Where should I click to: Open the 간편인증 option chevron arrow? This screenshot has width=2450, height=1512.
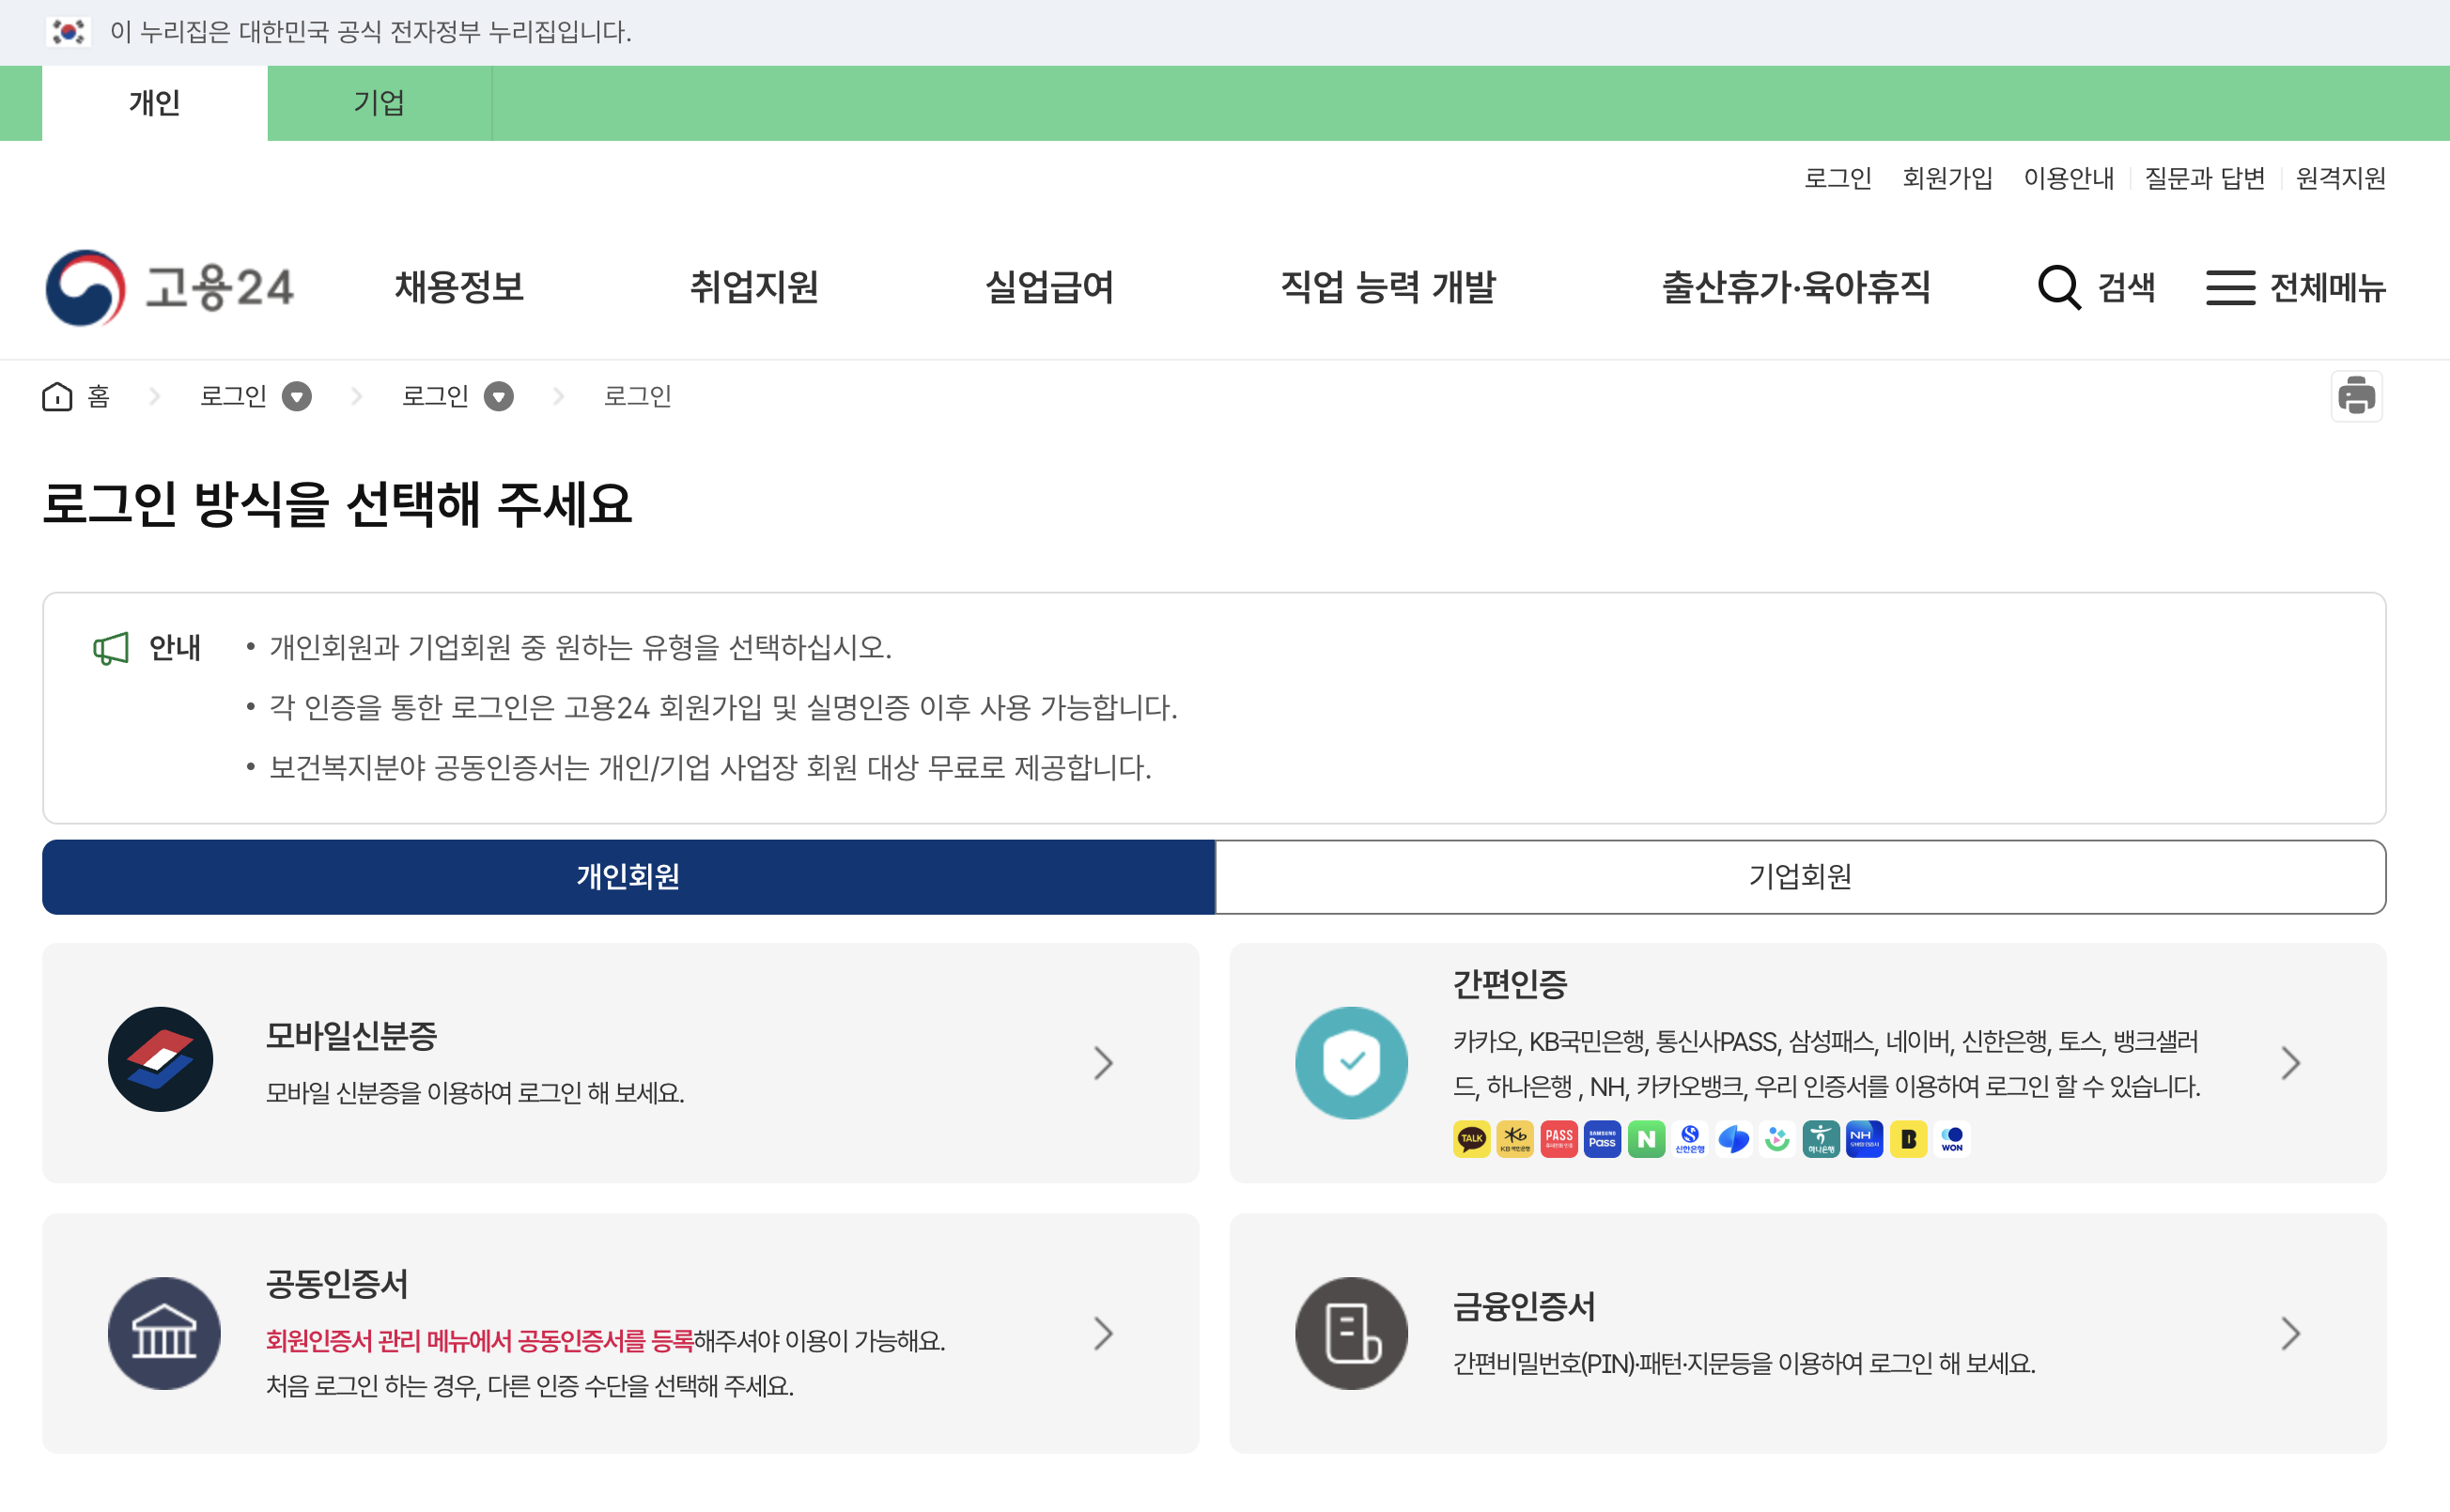2290,1063
